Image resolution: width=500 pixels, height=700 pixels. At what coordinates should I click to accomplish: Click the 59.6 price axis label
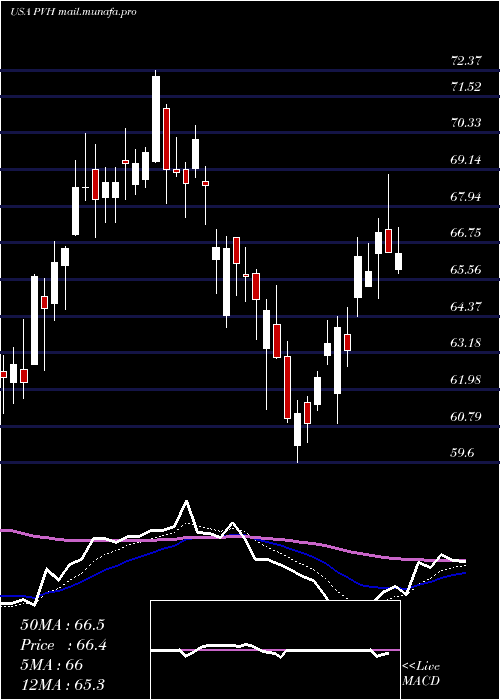[462, 453]
